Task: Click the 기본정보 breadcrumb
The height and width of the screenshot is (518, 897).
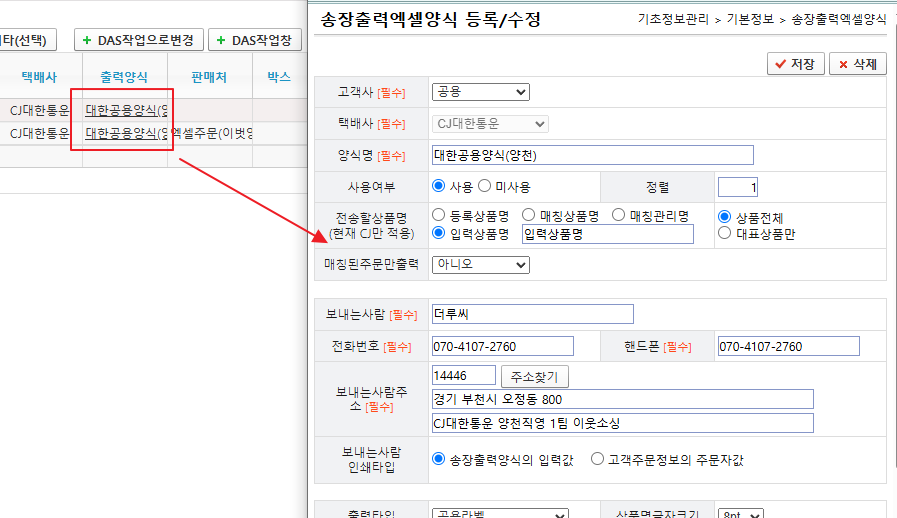Action: pyautogui.click(x=750, y=19)
